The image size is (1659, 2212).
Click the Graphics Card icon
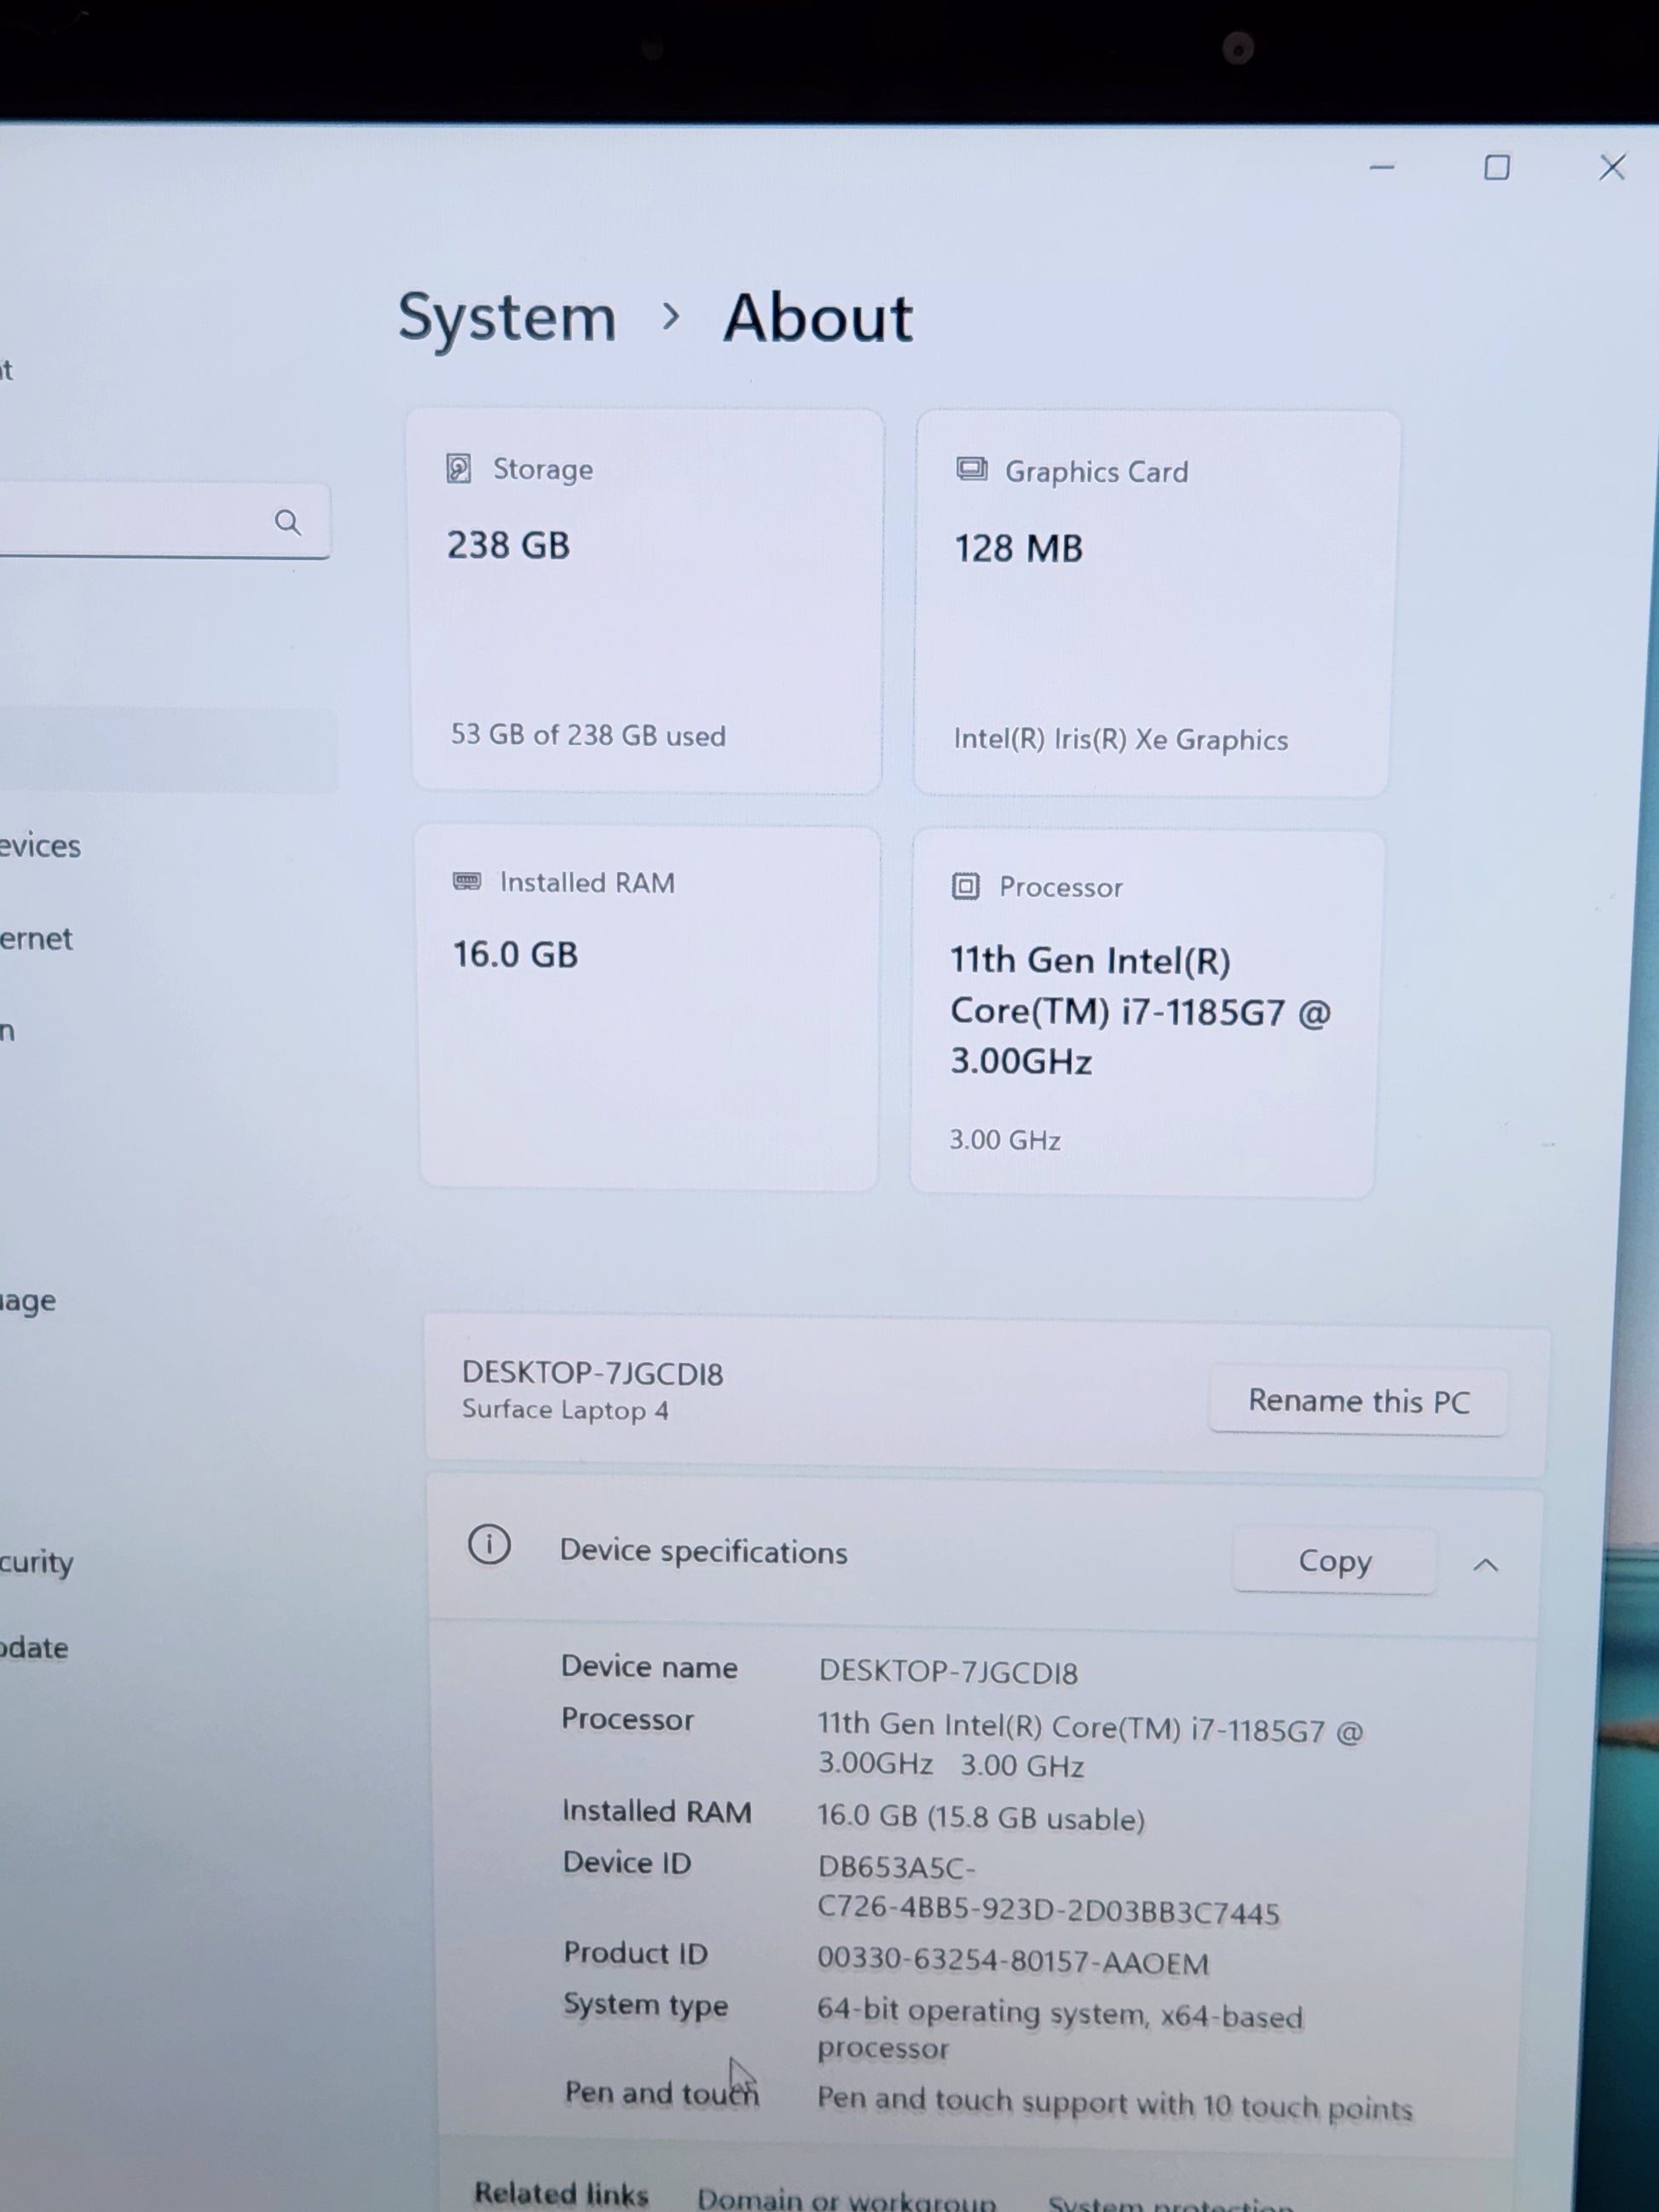click(971, 469)
